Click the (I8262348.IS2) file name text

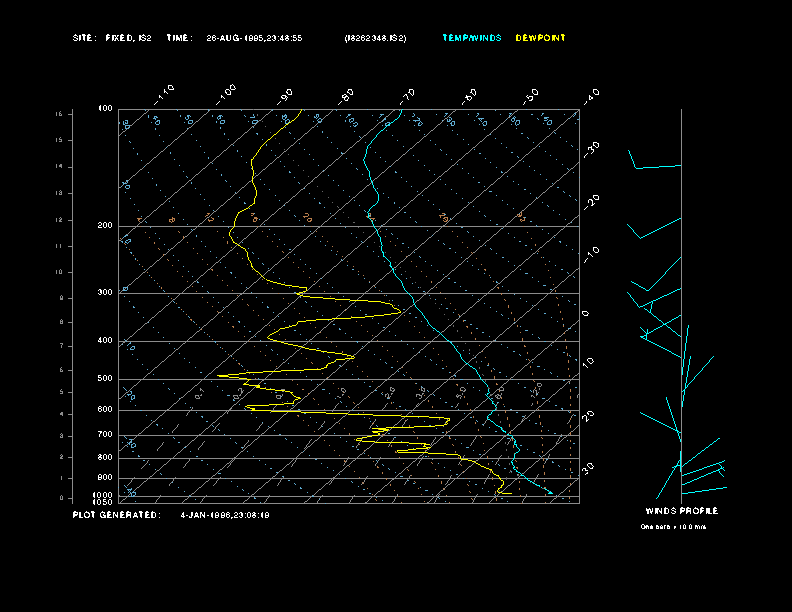(x=375, y=38)
